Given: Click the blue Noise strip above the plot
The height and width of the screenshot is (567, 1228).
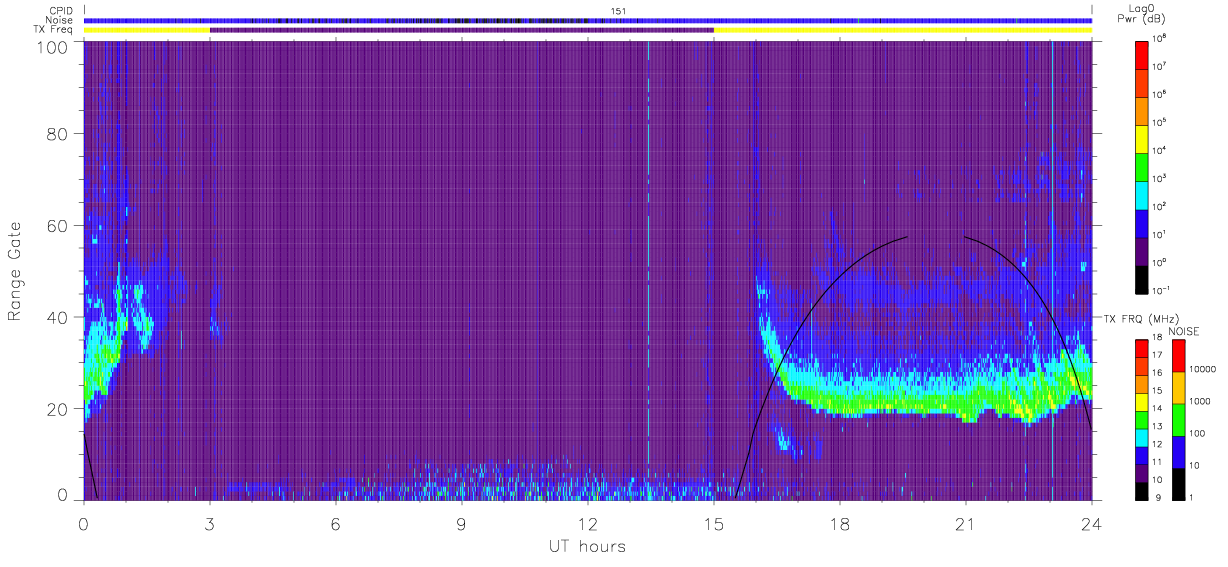Looking at the screenshot, I should (588, 20).
